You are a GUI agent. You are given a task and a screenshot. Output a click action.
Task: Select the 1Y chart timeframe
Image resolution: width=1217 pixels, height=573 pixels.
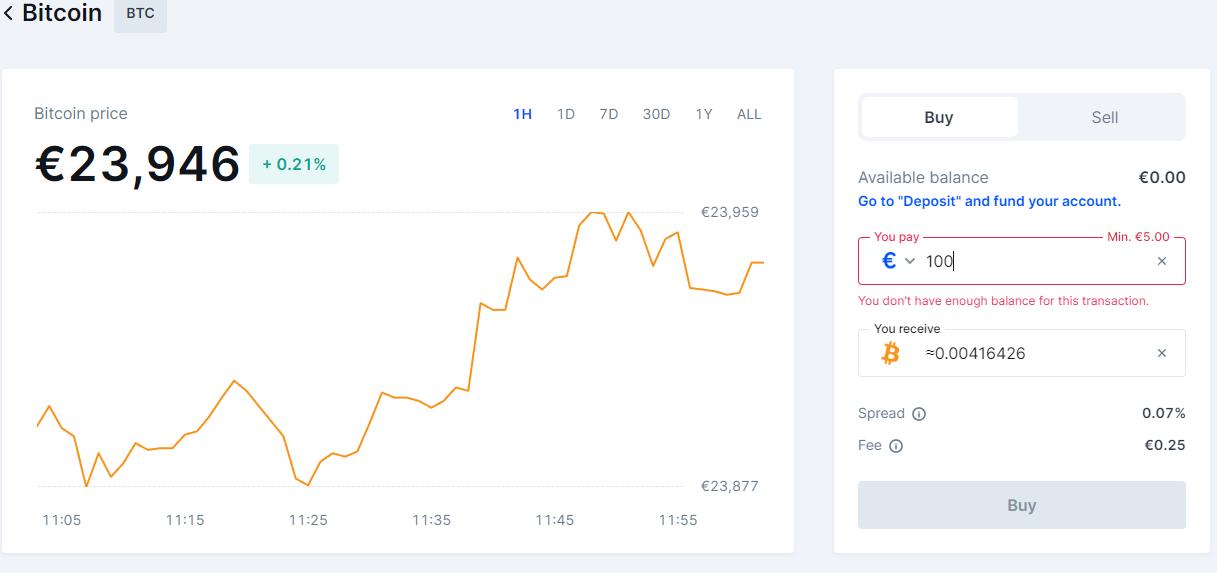[x=704, y=114]
